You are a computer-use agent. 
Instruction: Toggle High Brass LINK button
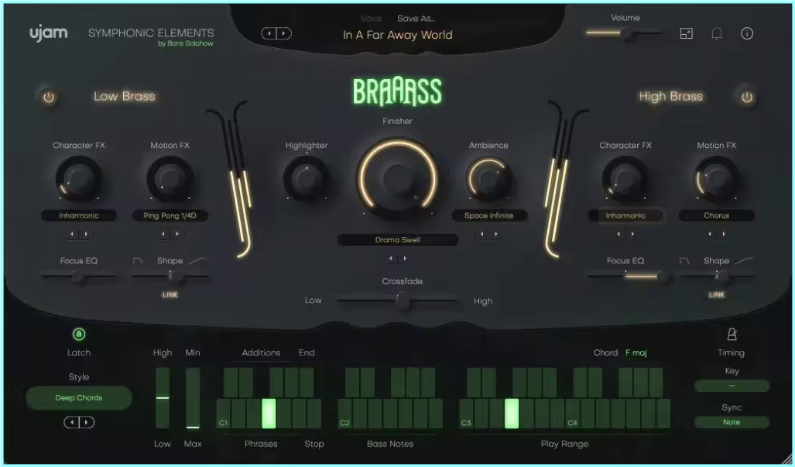point(716,295)
